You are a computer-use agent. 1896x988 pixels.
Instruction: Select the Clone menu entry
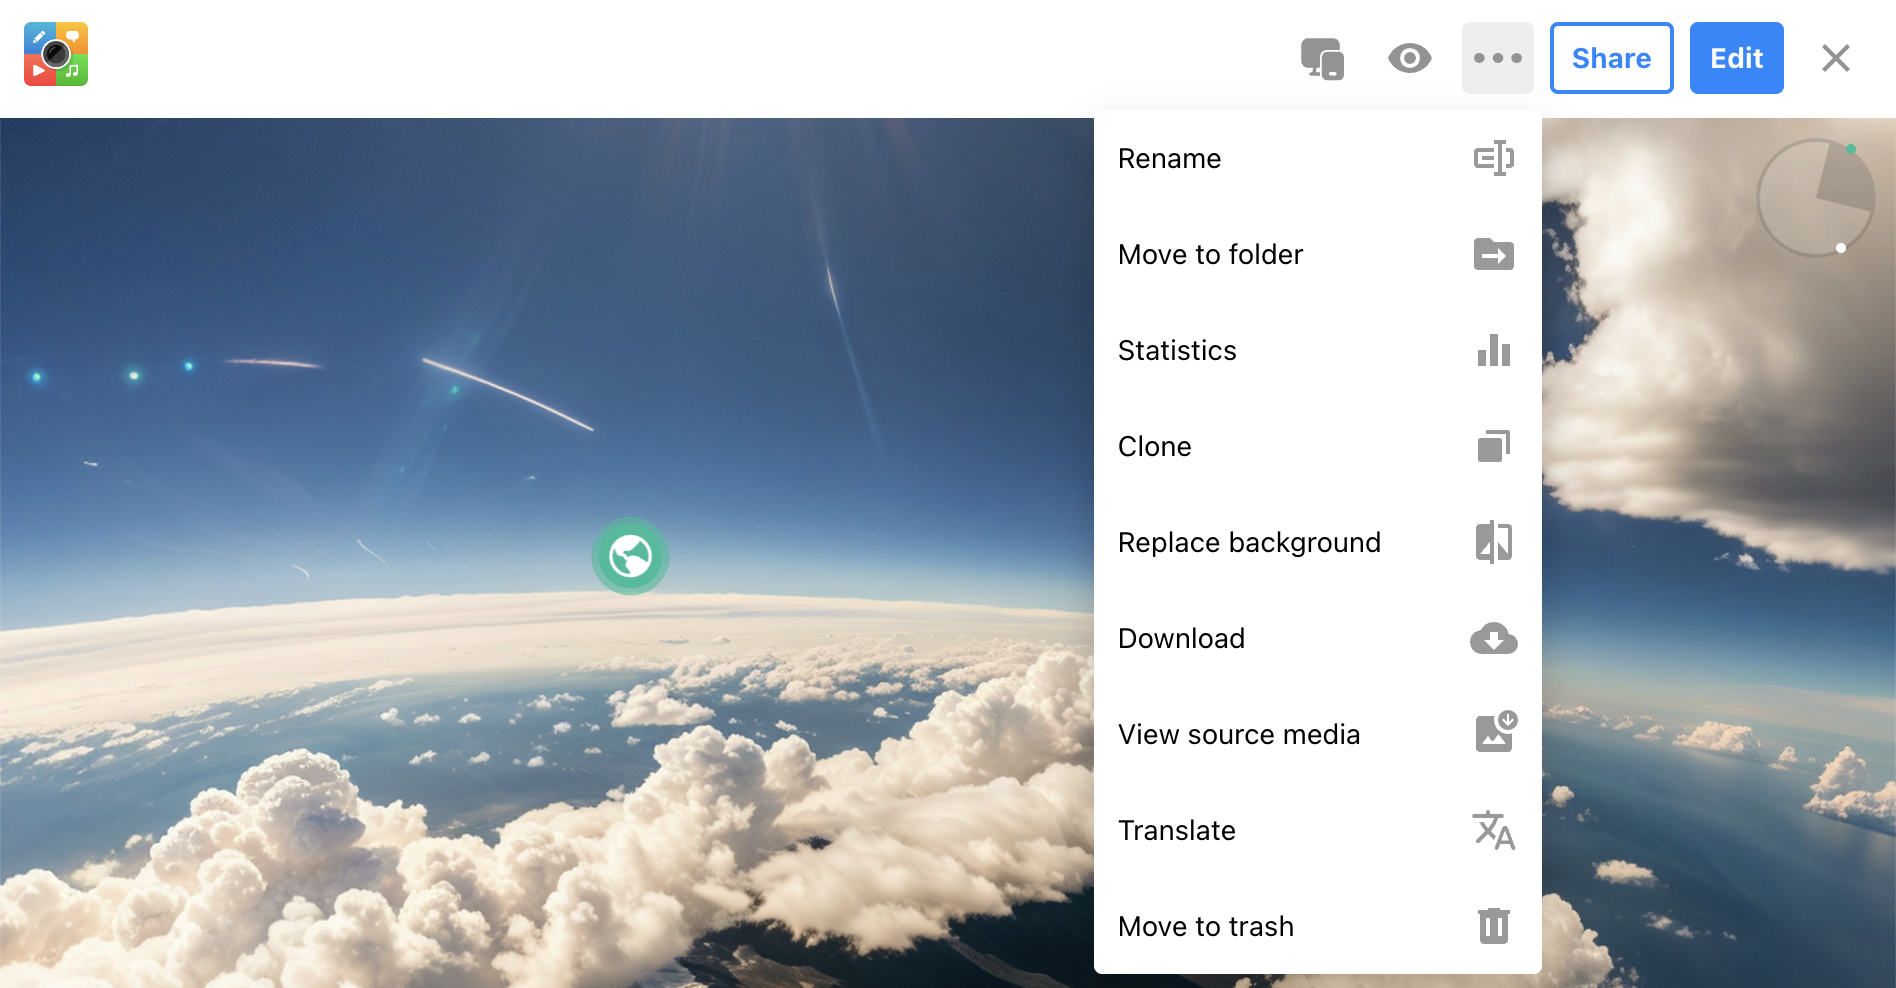[1318, 446]
